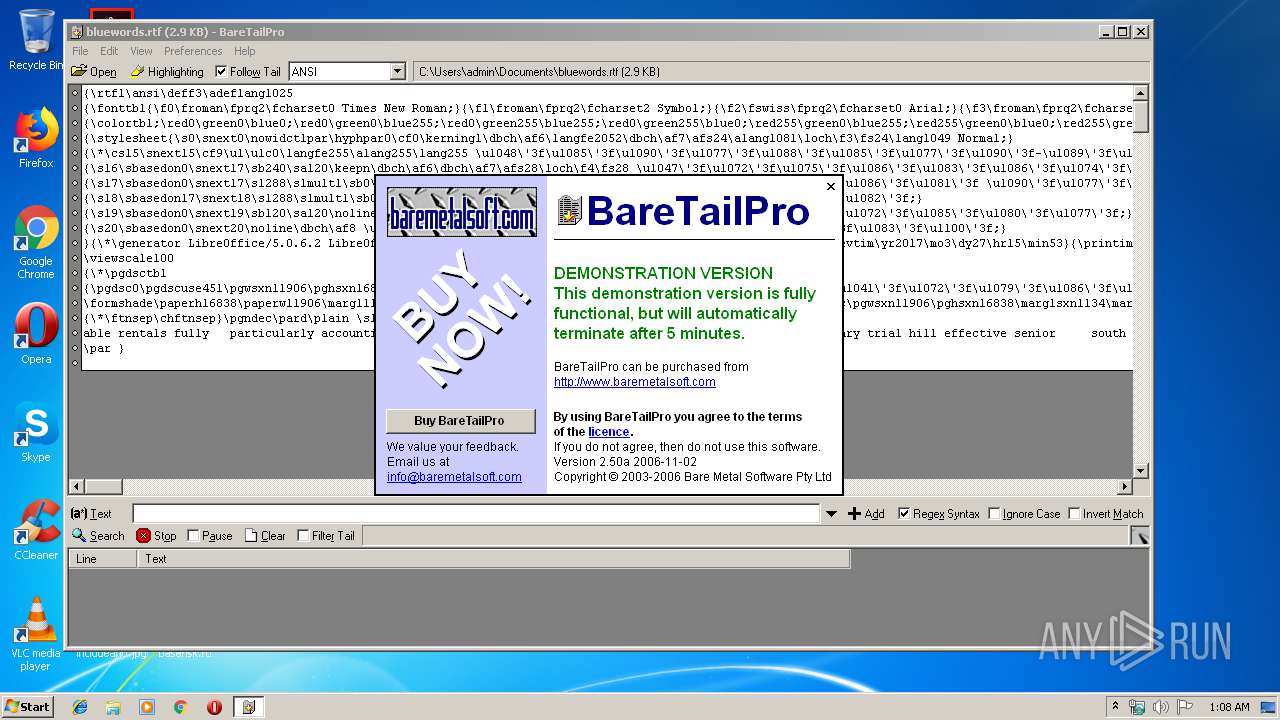Click the Line column header
The image size is (1280, 720).
pos(102,559)
